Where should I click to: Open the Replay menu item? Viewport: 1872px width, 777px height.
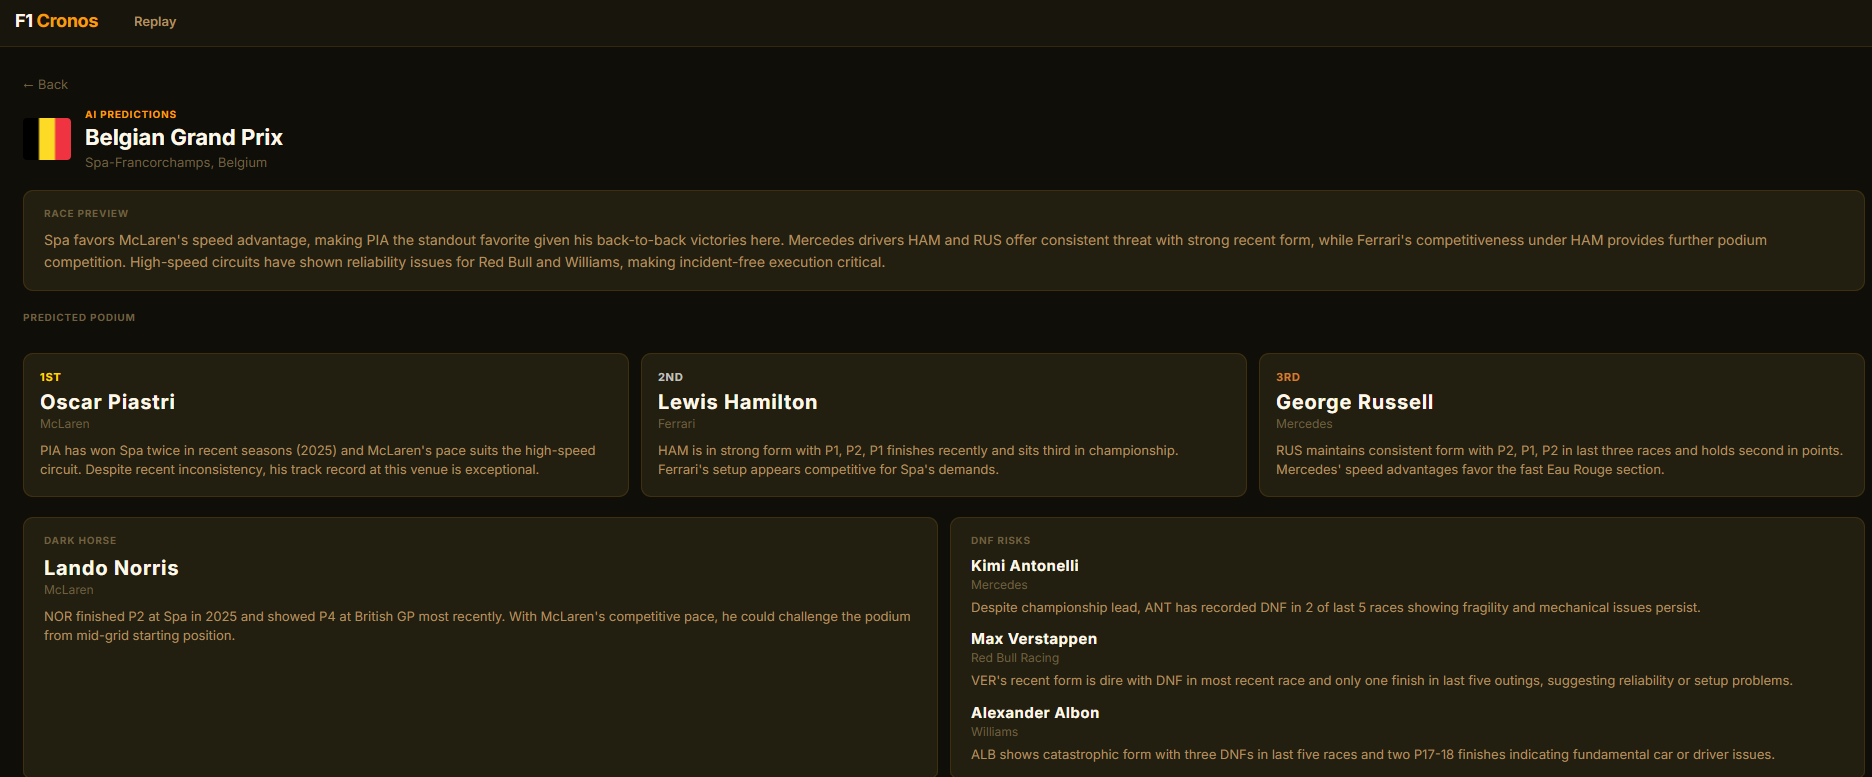click(x=155, y=22)
